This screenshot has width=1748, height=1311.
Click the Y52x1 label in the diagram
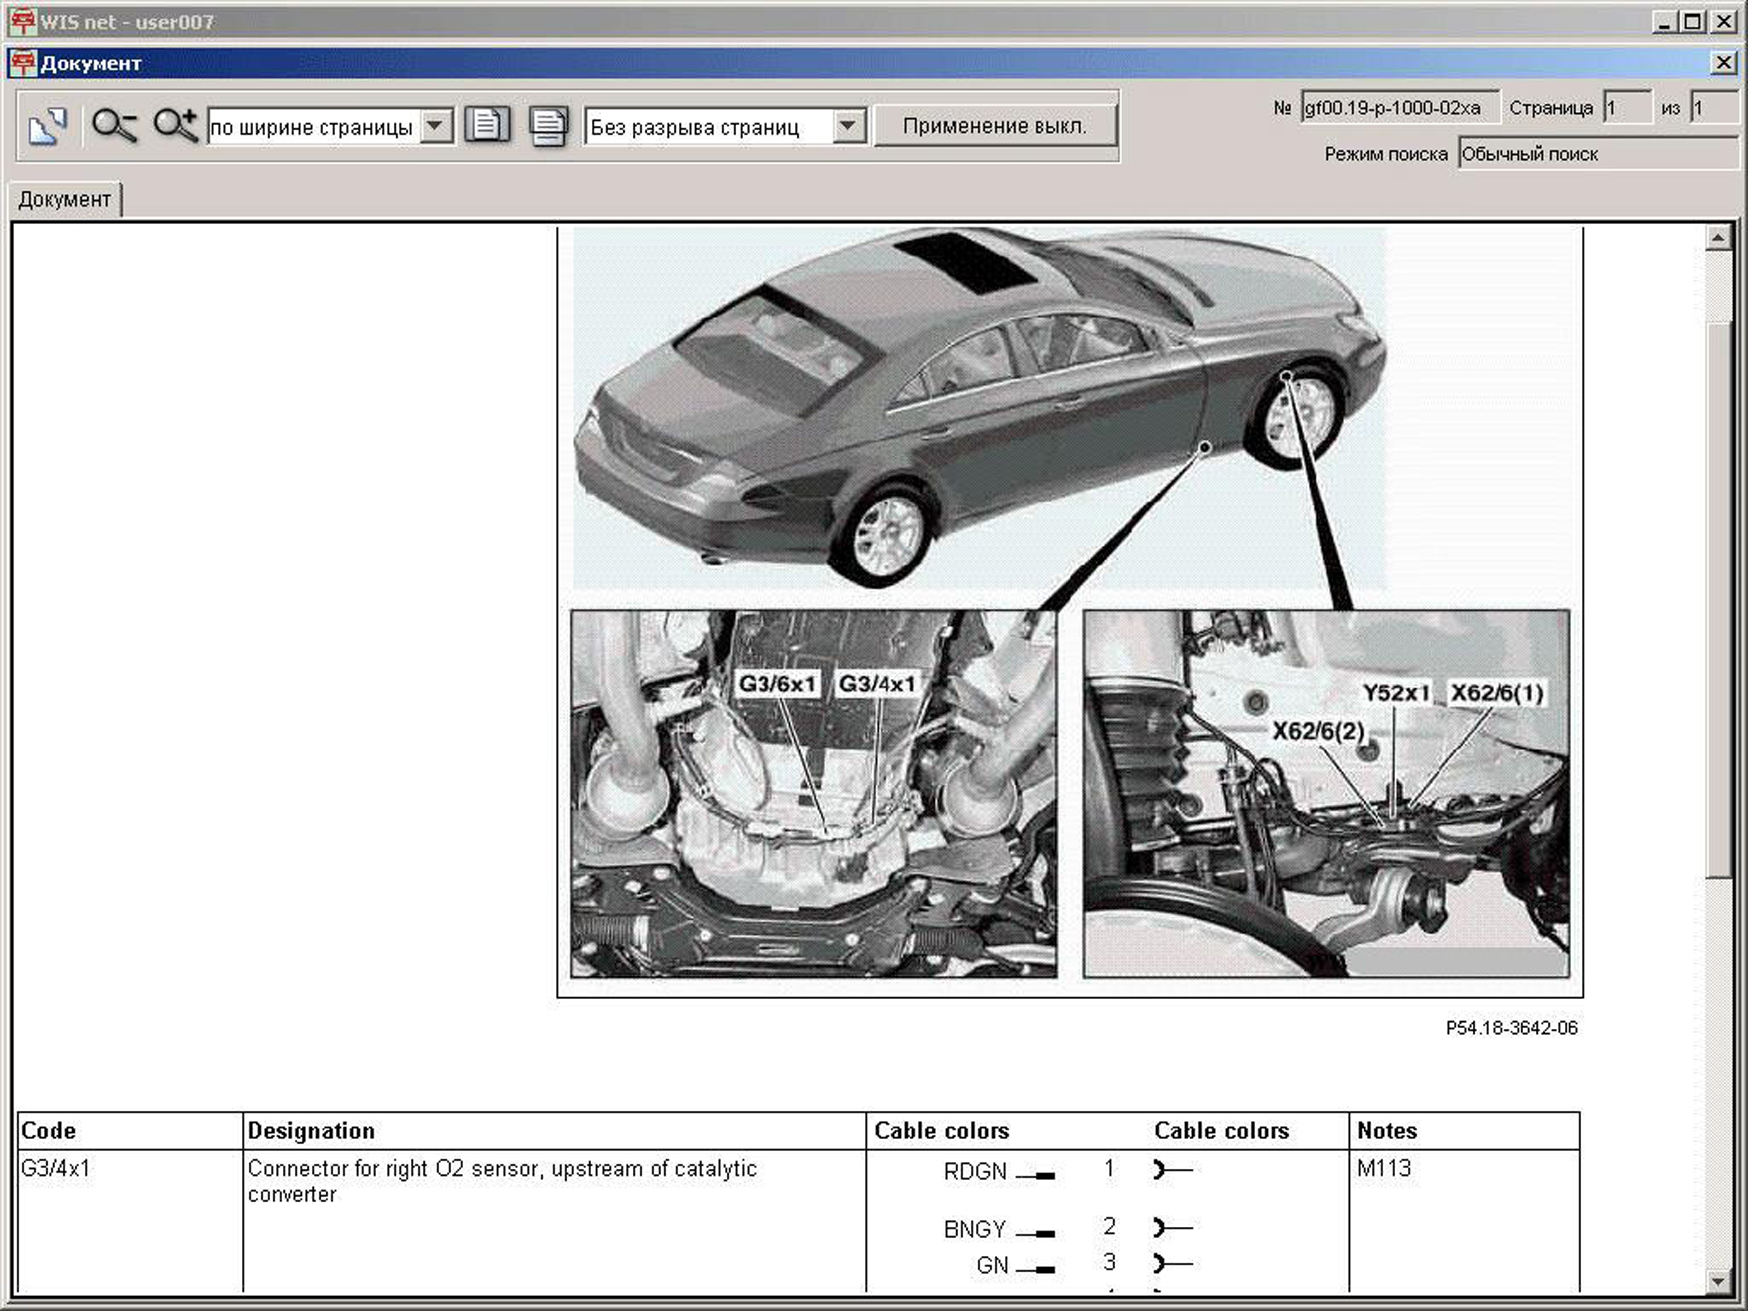[x=1395, y=693]
